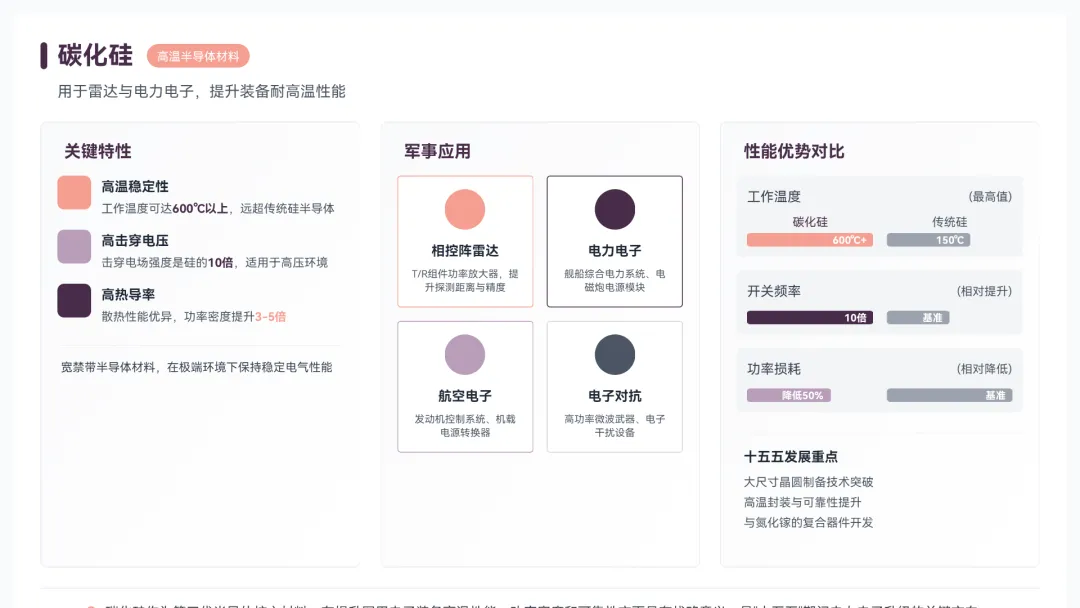Click the lavender circle above 航空电子
The height and width of the screenshot is (608, 1080).
click(465, 355)
